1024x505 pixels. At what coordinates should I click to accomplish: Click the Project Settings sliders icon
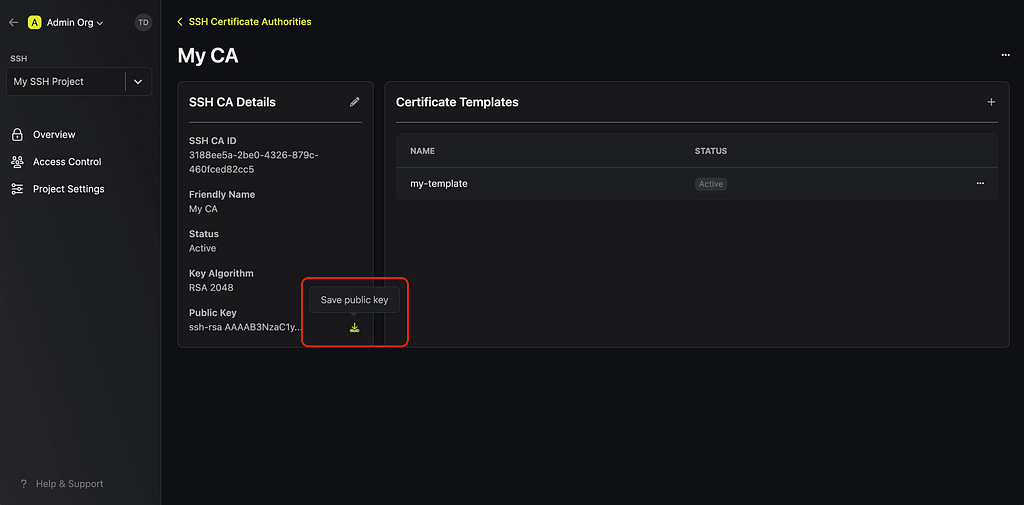[x=18, y=189]
